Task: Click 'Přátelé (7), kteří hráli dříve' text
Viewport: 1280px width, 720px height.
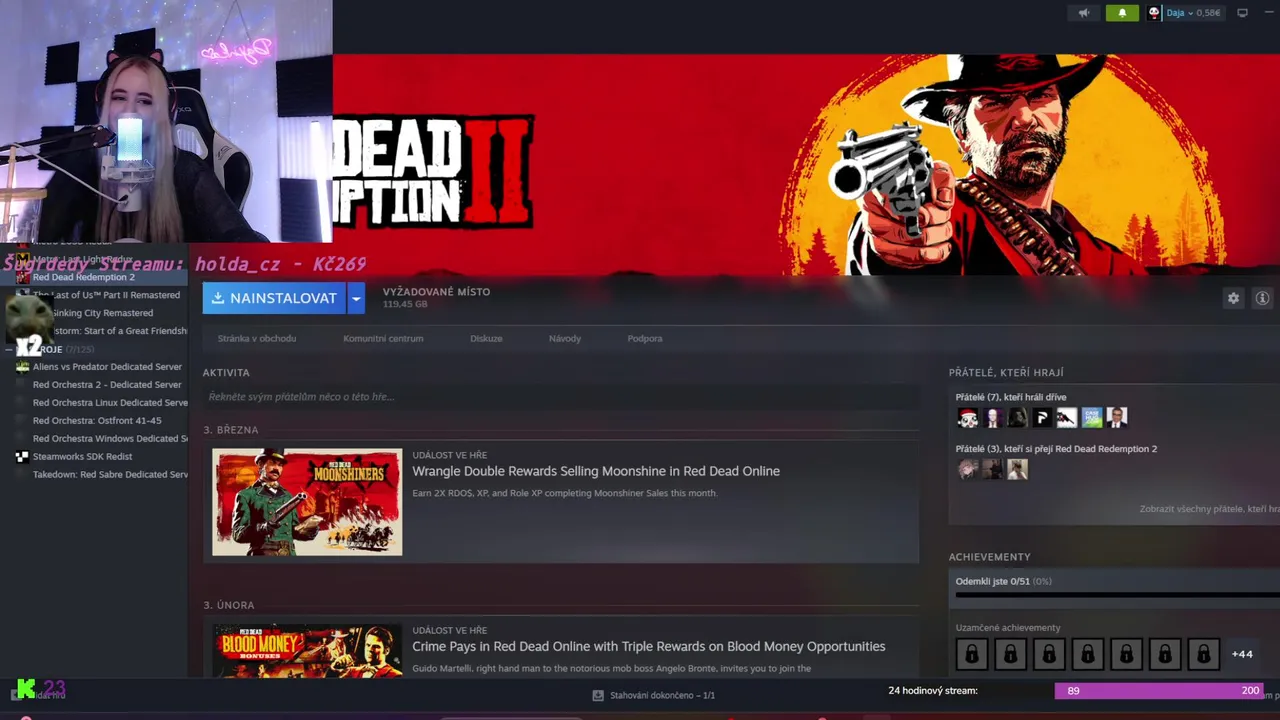Action: 1011,397
